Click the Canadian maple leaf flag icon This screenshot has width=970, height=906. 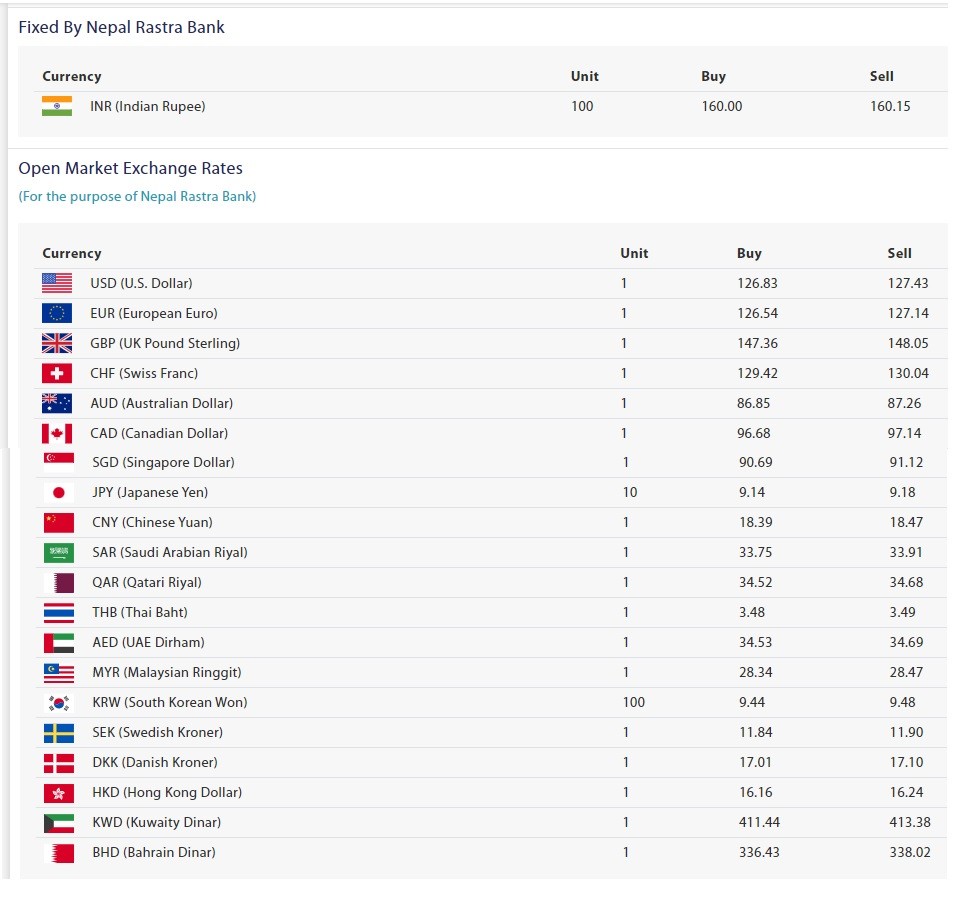(57, 433)
